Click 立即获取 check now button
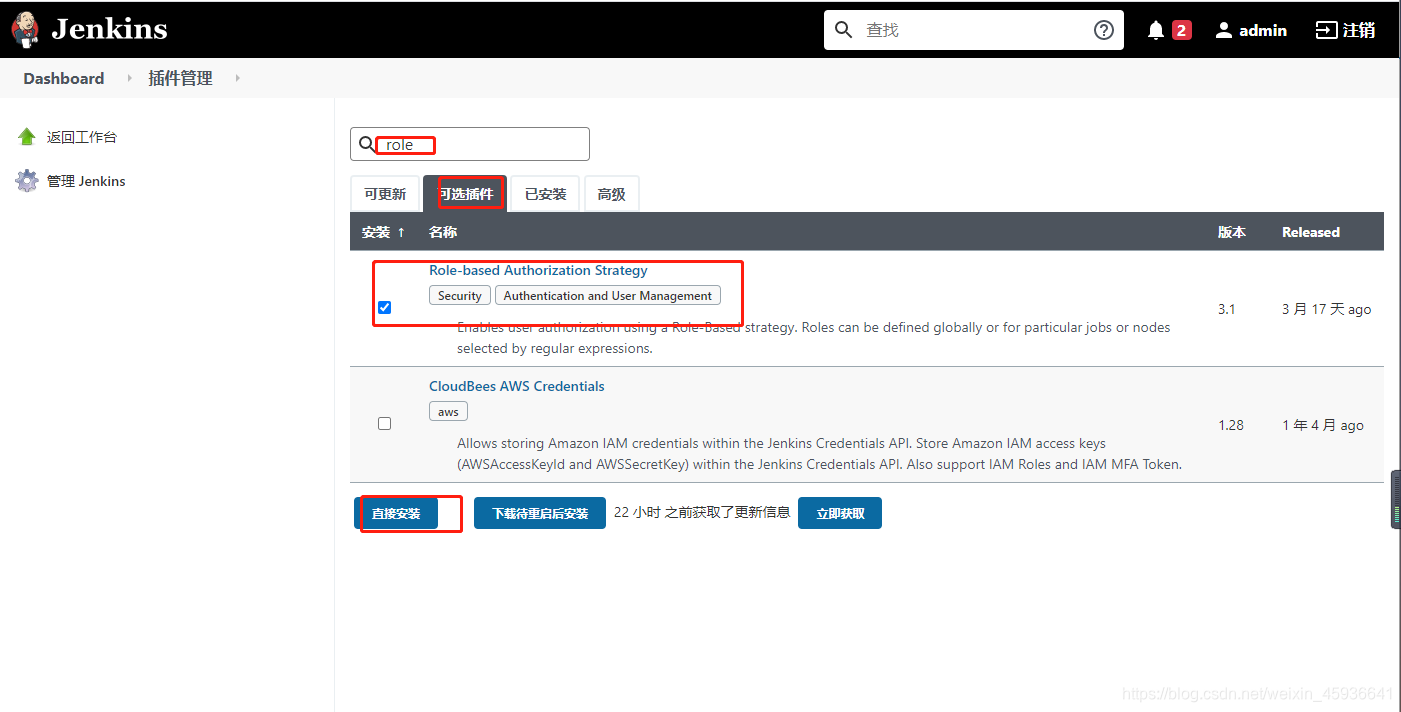This screenshot has width=1401, height=712. (x=840, y=513)
